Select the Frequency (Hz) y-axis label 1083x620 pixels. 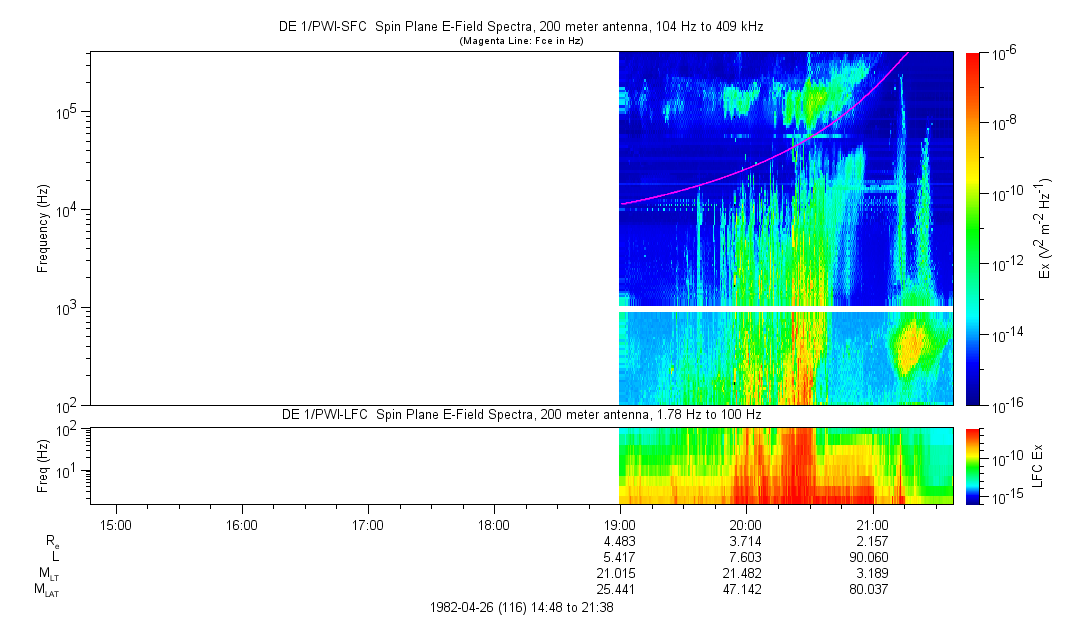[43, 228]
